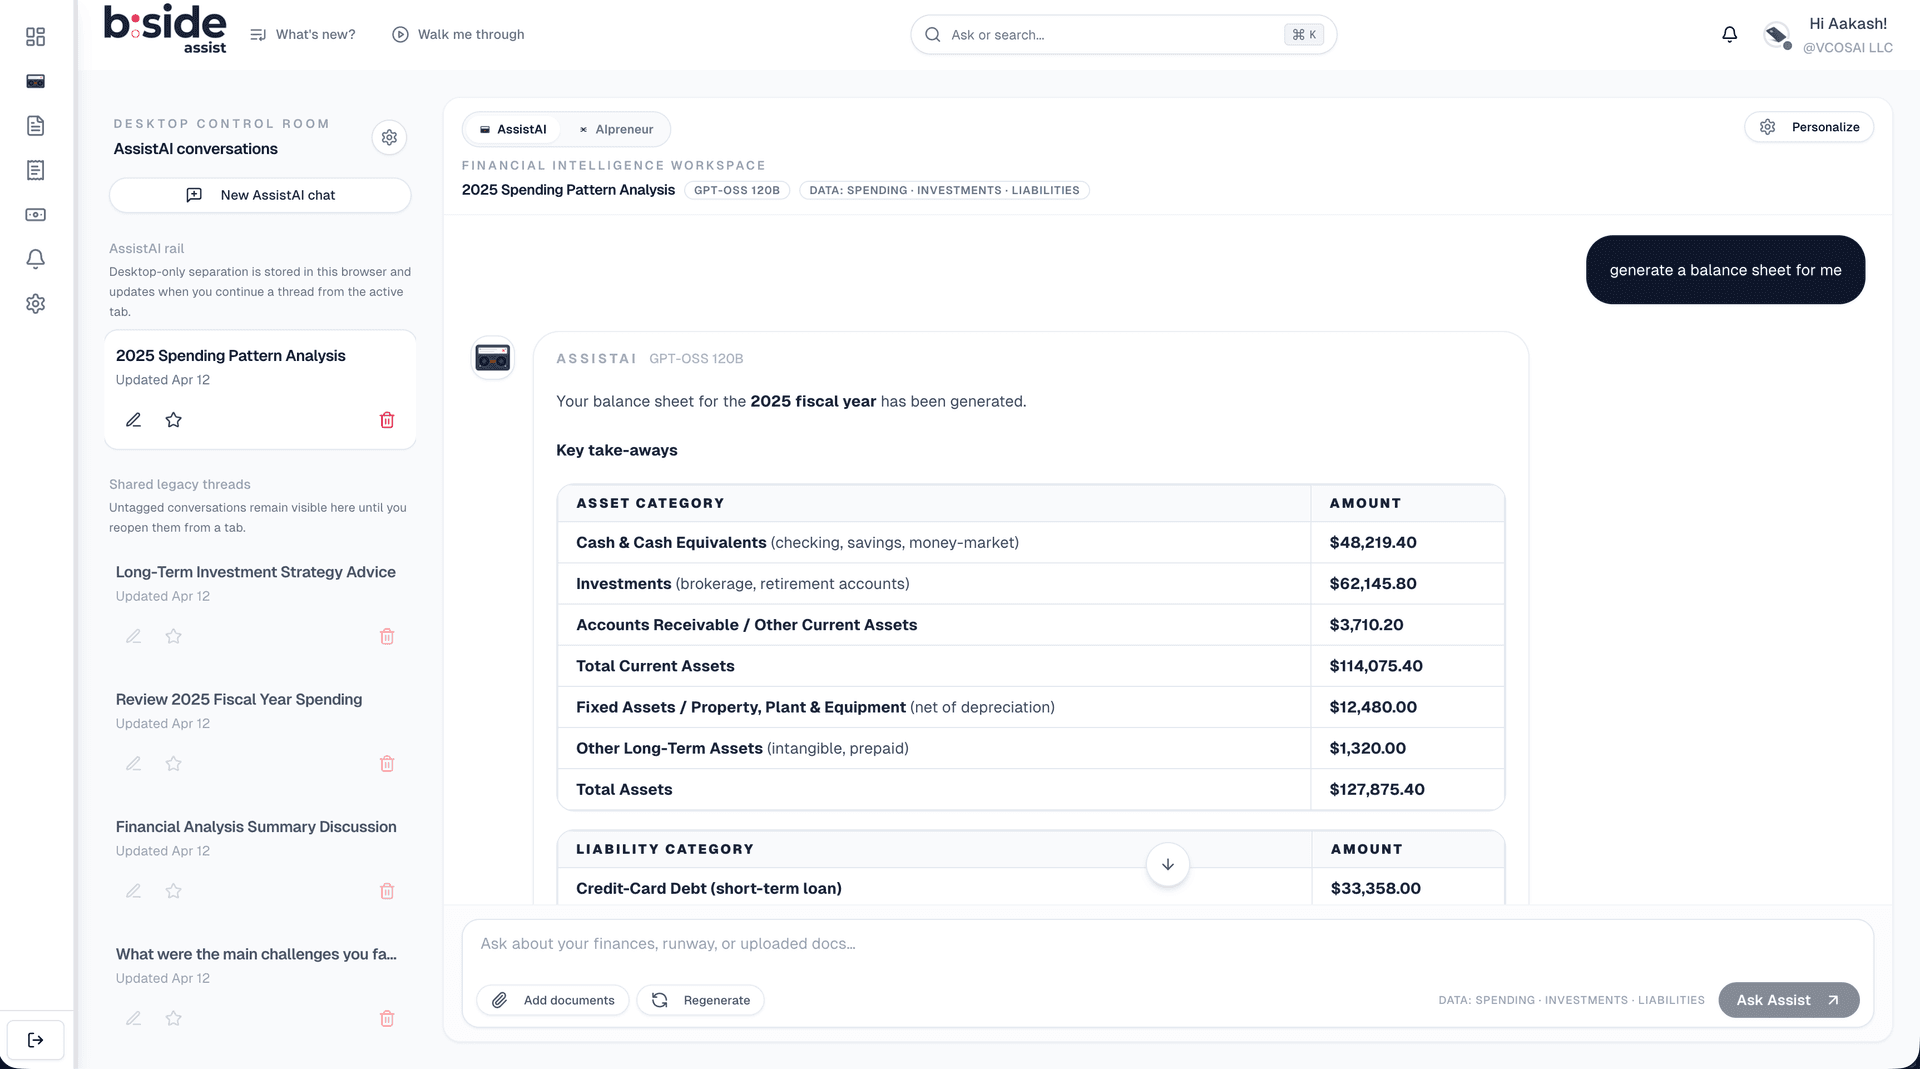Viewport: 1920px width, 1069px height.
Task: Star the 2025 Spending Pattern Analysis conversation
Action: click(x=174, y=420)
